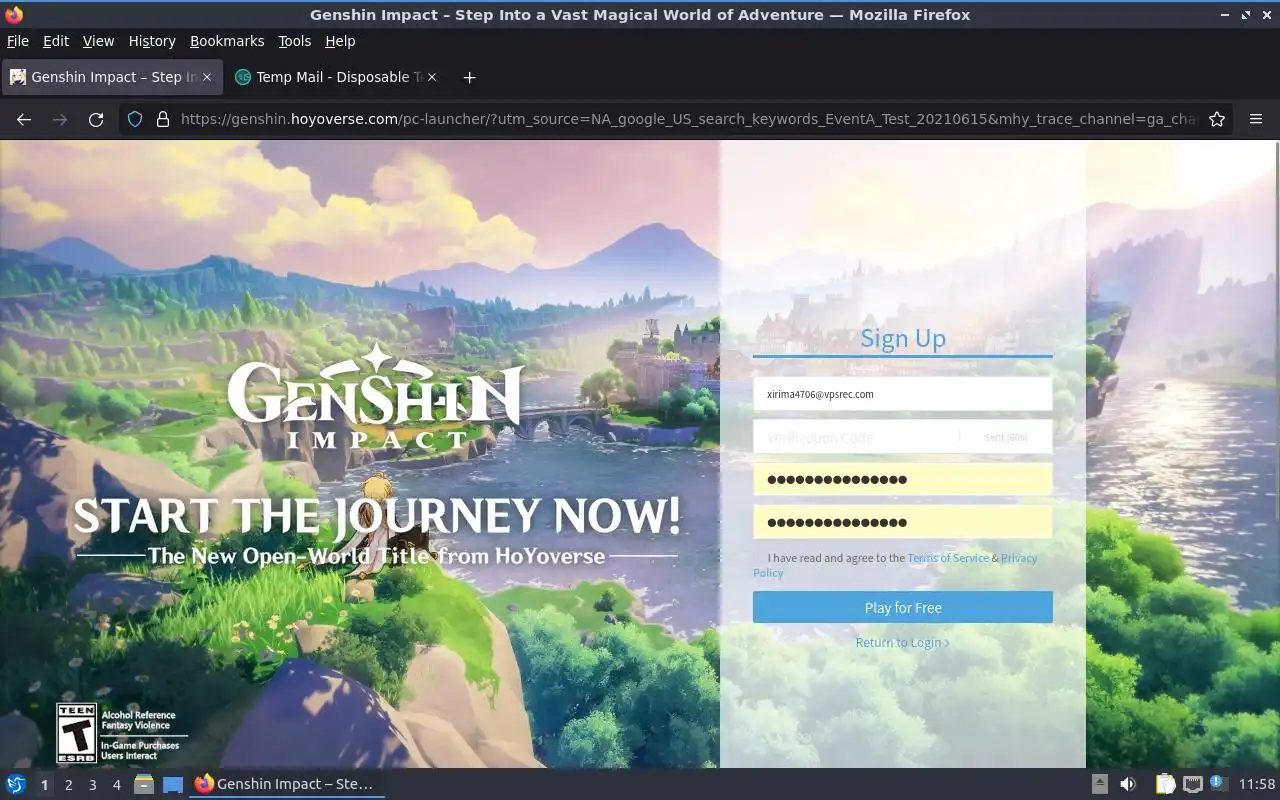Close the Genshin Impact tab
Image resolution: width=1280 pixels, height=800 pixels.
point(207,77)
